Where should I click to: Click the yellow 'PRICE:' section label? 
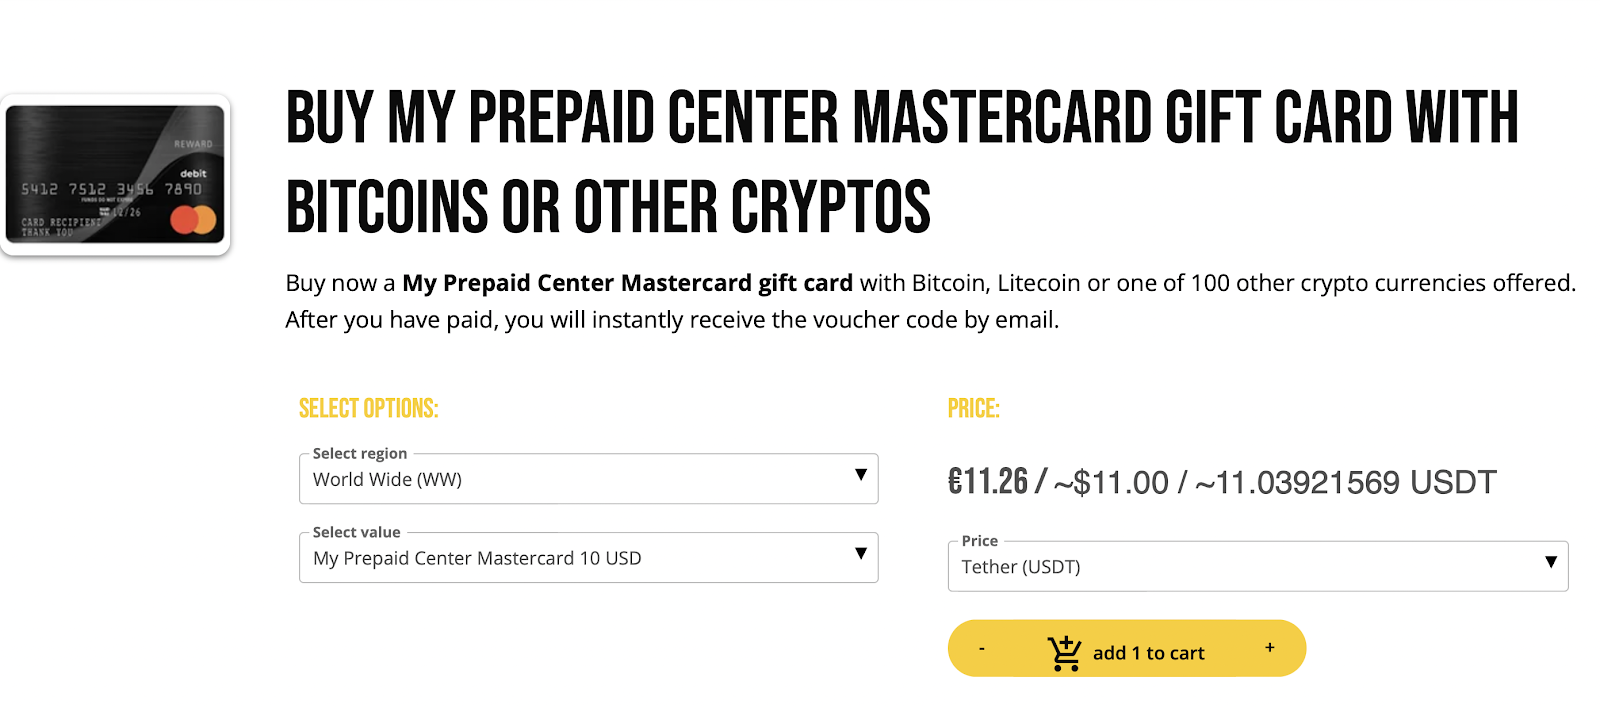click(973, 409)
